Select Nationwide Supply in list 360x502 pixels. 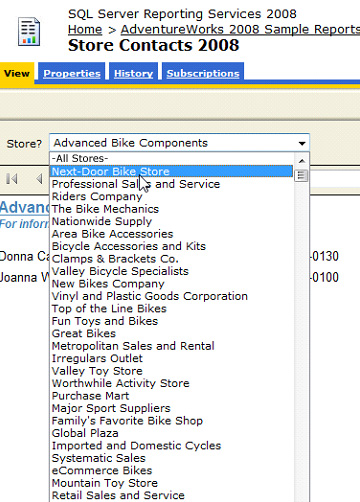coord(172,221)
